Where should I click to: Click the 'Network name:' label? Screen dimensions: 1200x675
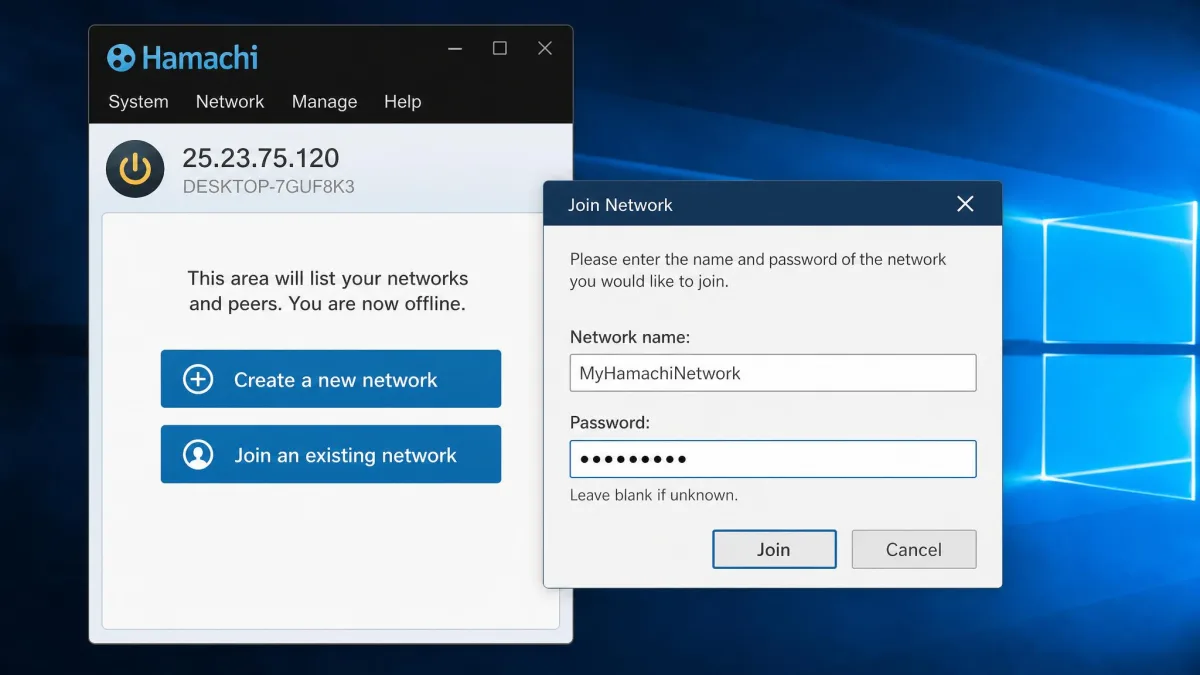pyautogui.click(x=630, y=337)
